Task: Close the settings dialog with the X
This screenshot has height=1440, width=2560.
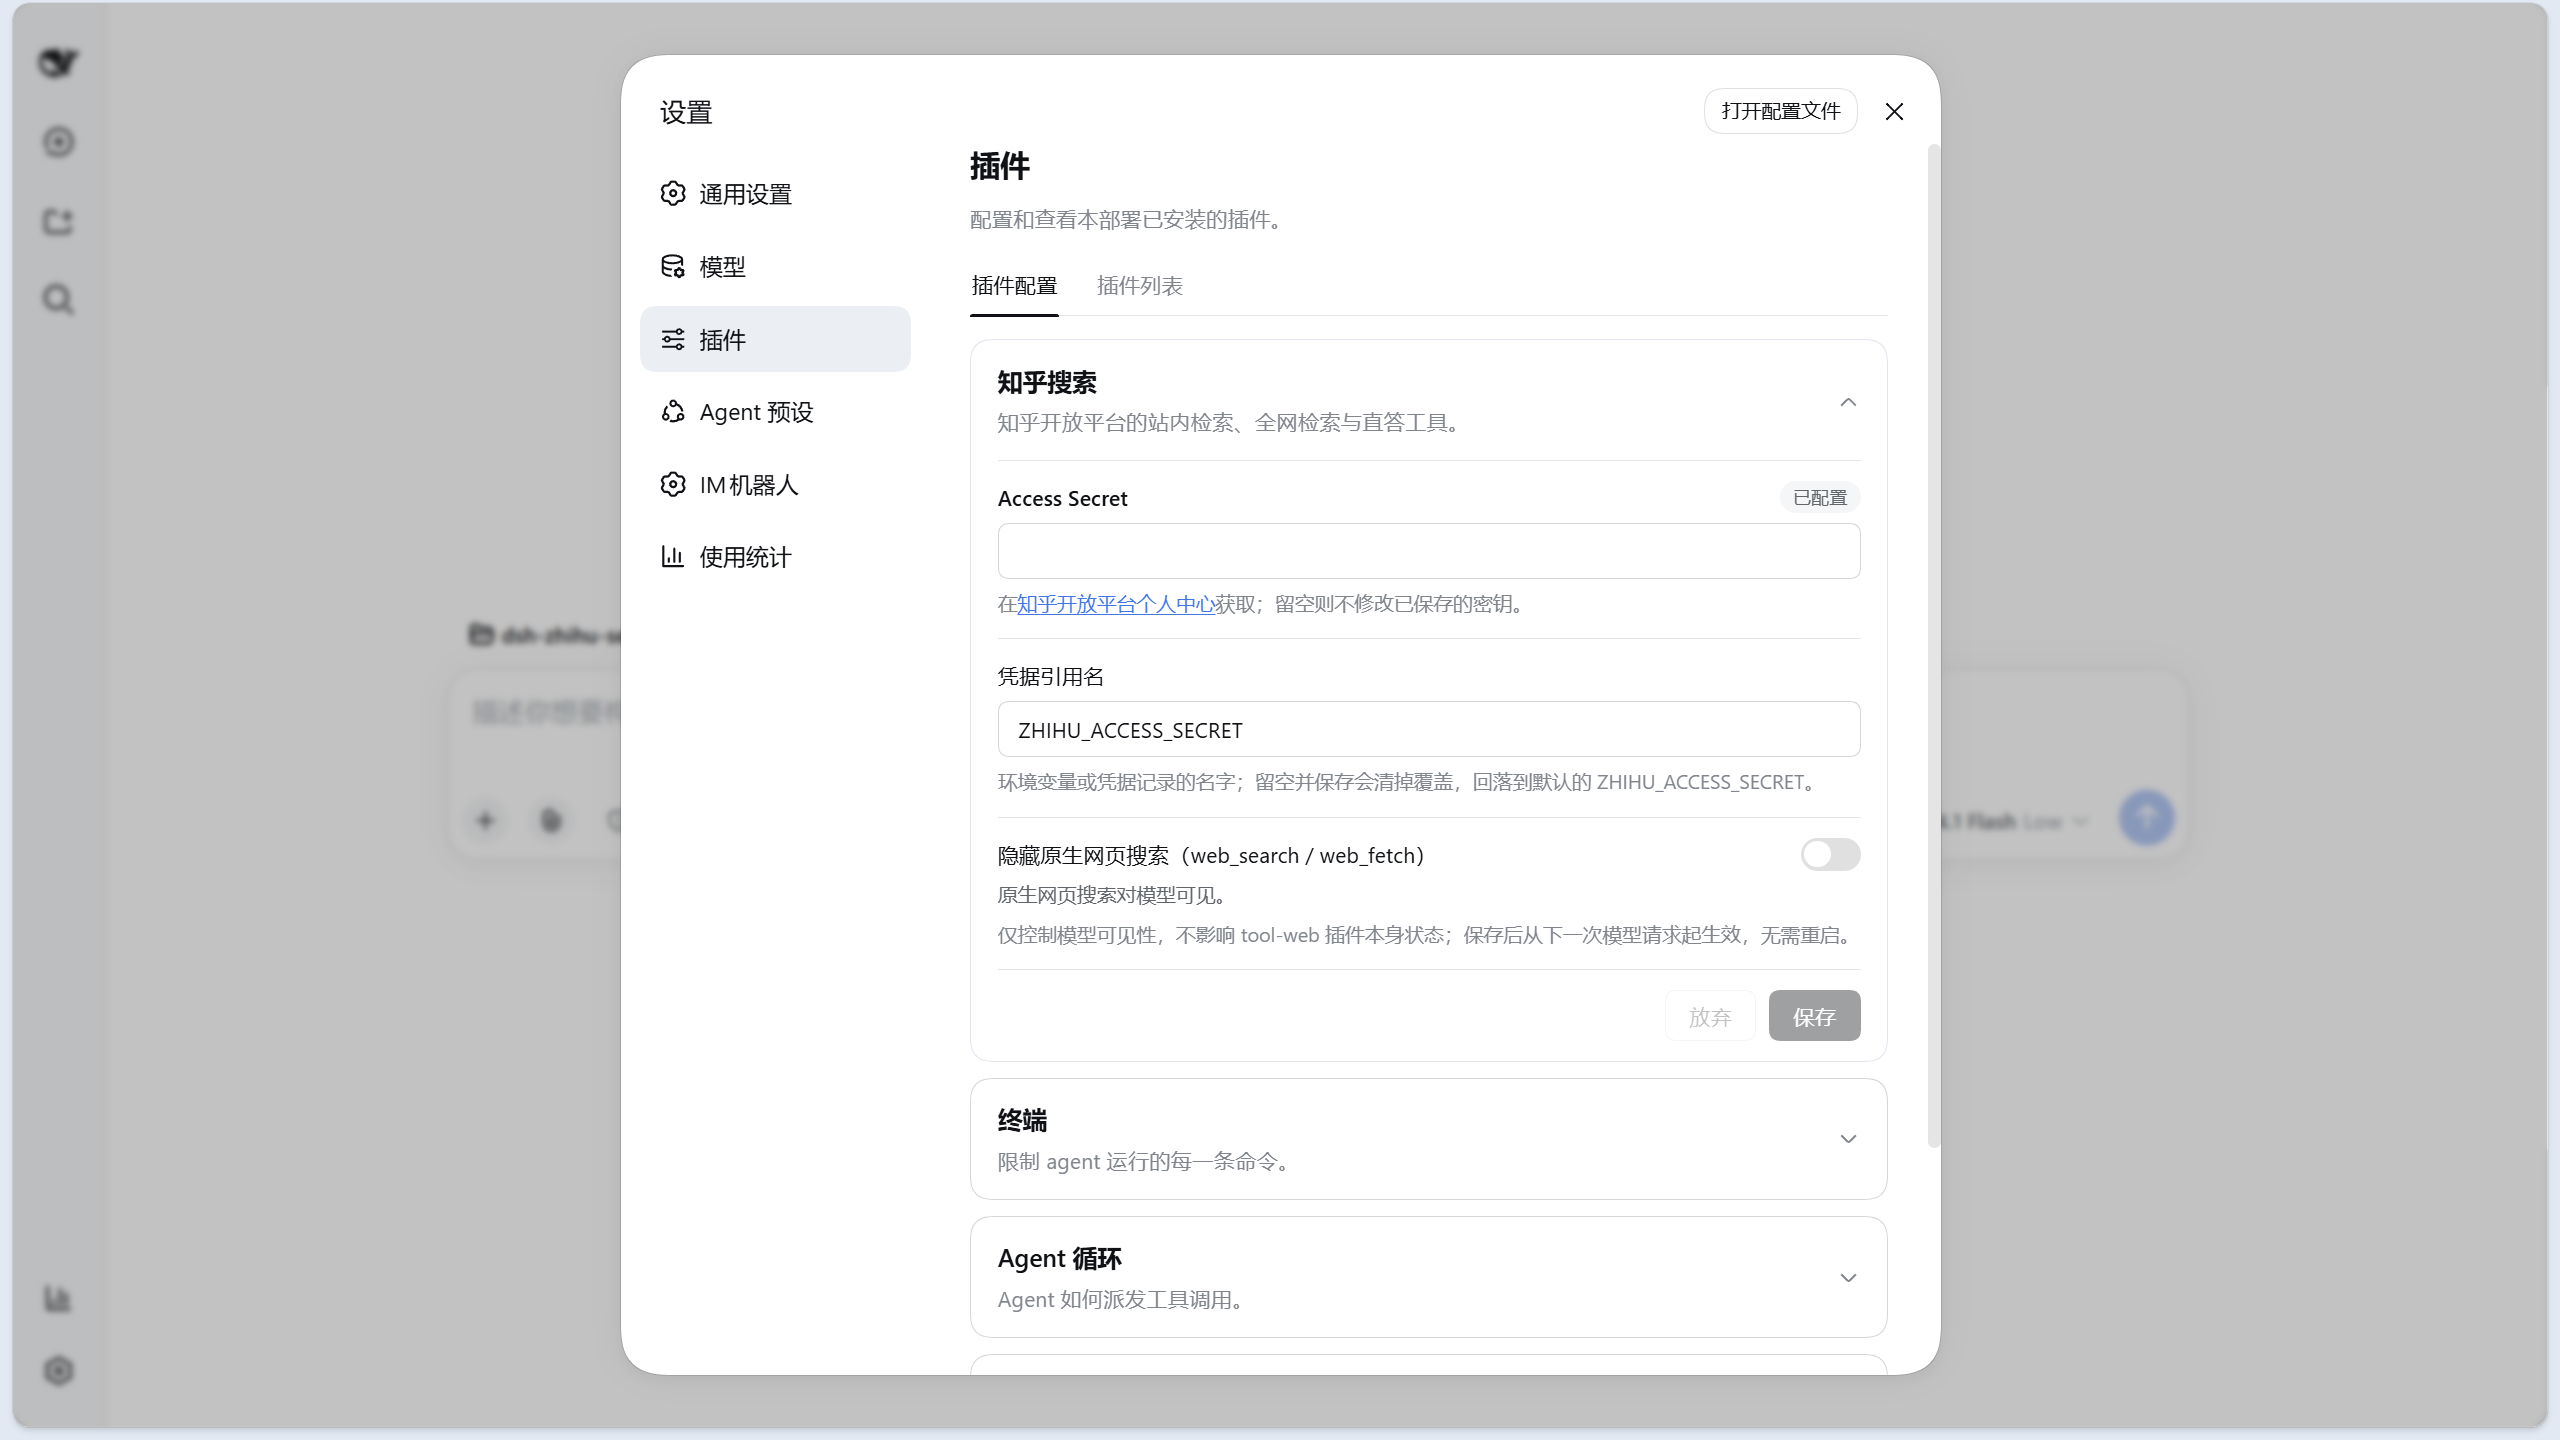Action: click(1894, 111)
